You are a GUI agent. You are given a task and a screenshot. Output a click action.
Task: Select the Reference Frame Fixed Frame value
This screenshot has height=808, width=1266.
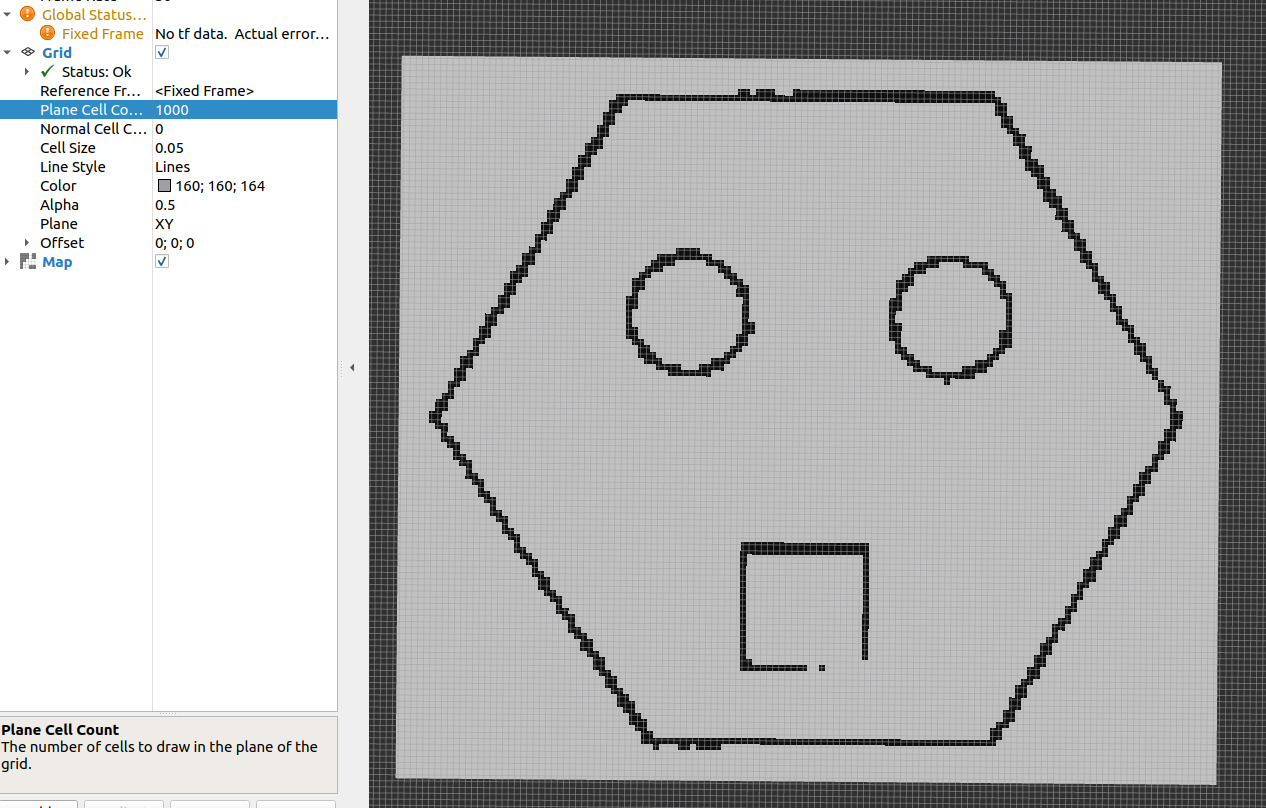tap(204, 91)
